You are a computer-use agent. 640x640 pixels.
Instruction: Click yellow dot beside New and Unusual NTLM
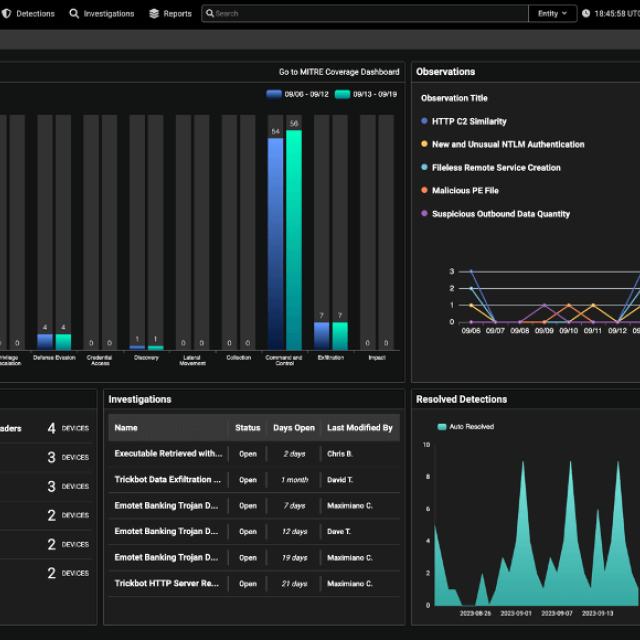(424, 144)
